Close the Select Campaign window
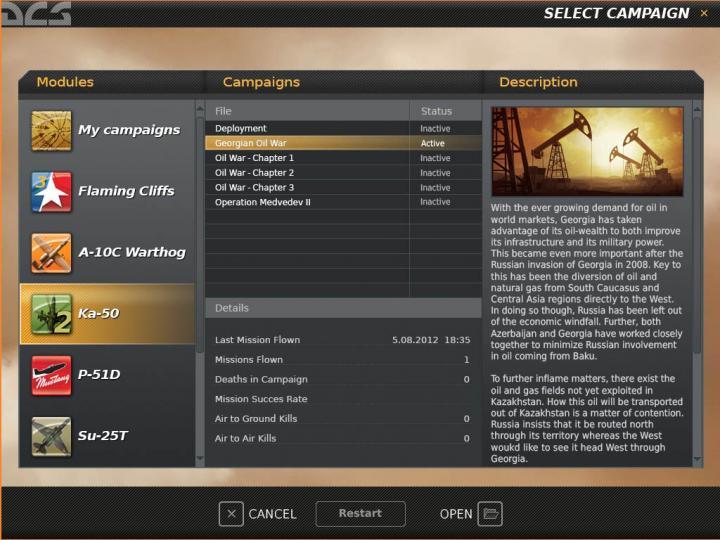Screen dimensions: 720x540 coord(703,13)
